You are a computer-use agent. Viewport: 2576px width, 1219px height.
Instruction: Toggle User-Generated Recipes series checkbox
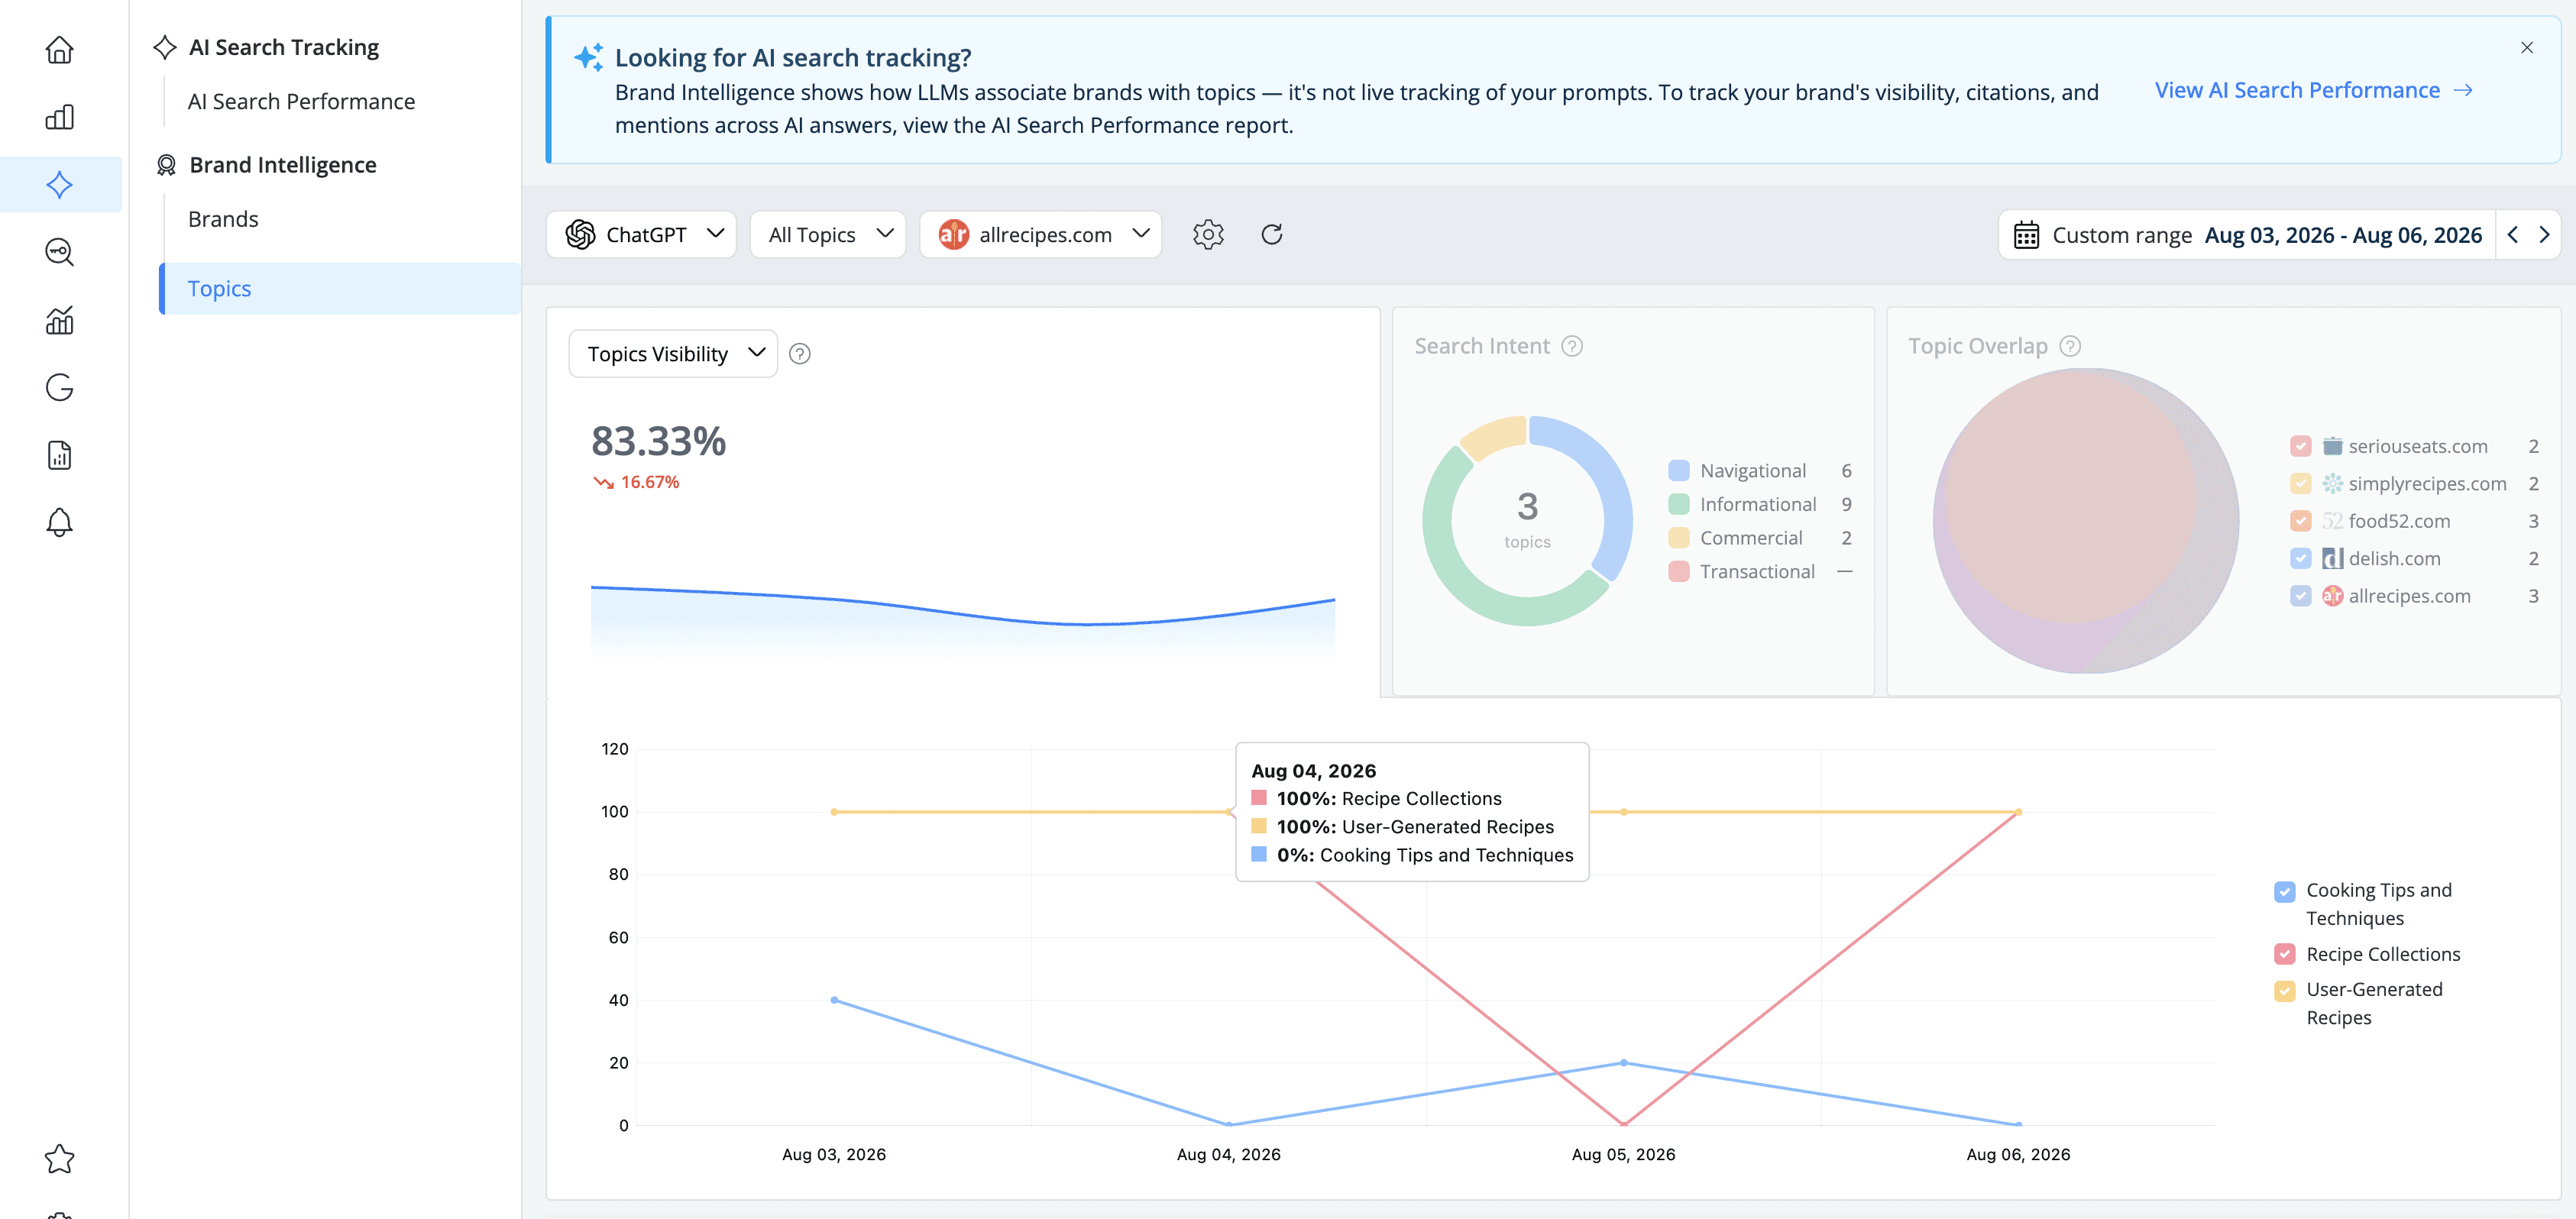tap(2285, 991)
